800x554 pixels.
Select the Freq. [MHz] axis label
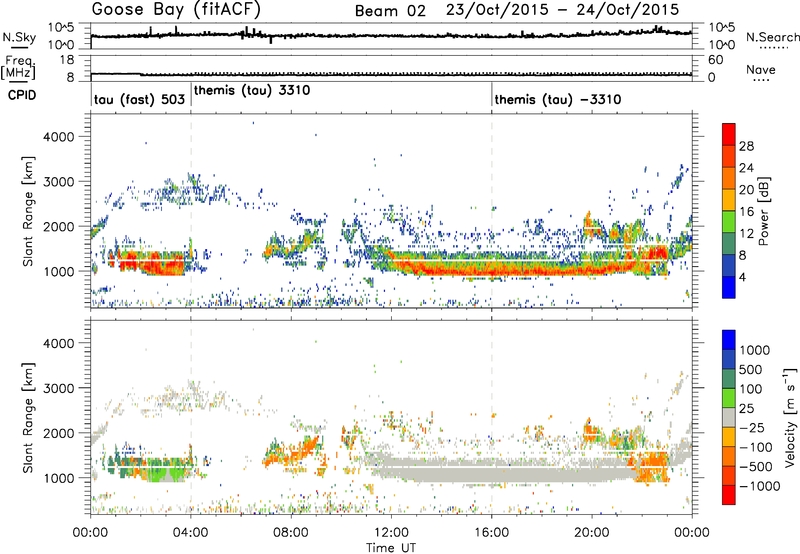pos(19,68)
